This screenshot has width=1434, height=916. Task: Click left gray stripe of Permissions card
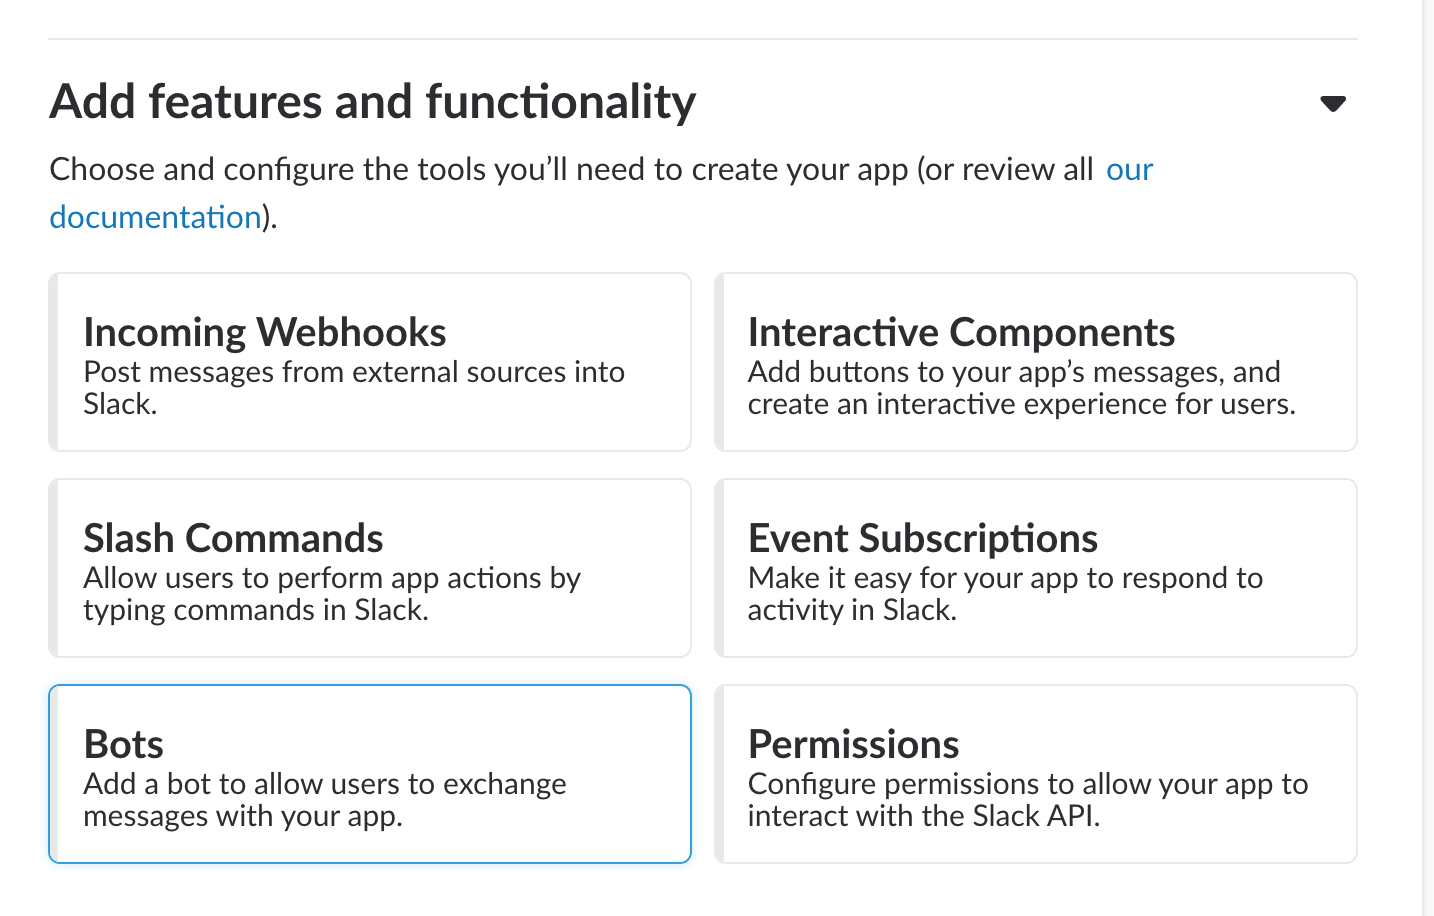click(719, 774)
